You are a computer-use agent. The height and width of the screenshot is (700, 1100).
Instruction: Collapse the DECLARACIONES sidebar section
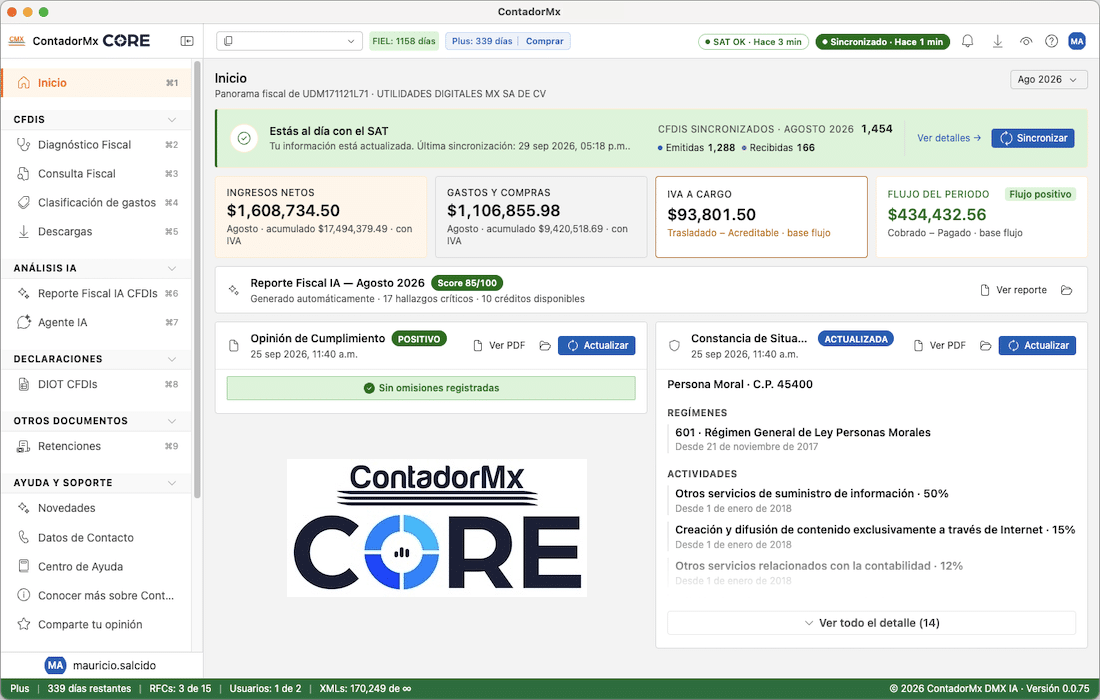coord(172,359)
